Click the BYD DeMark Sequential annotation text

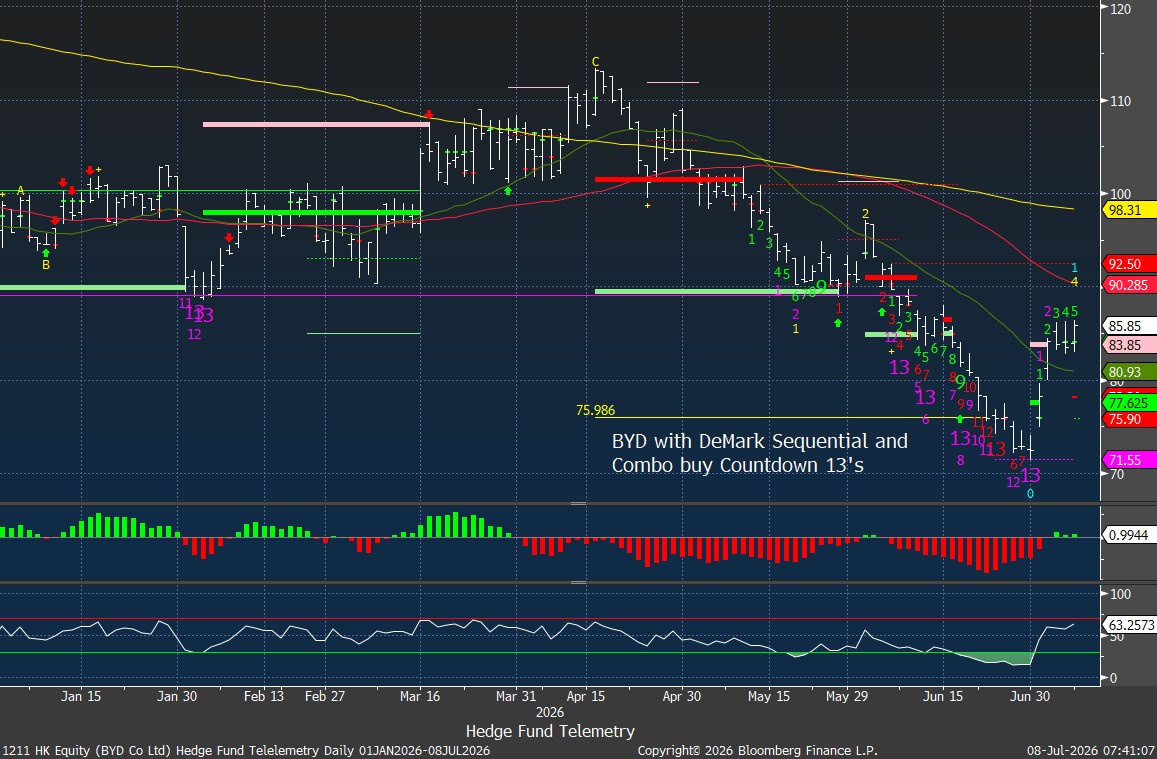coord(759,453)
